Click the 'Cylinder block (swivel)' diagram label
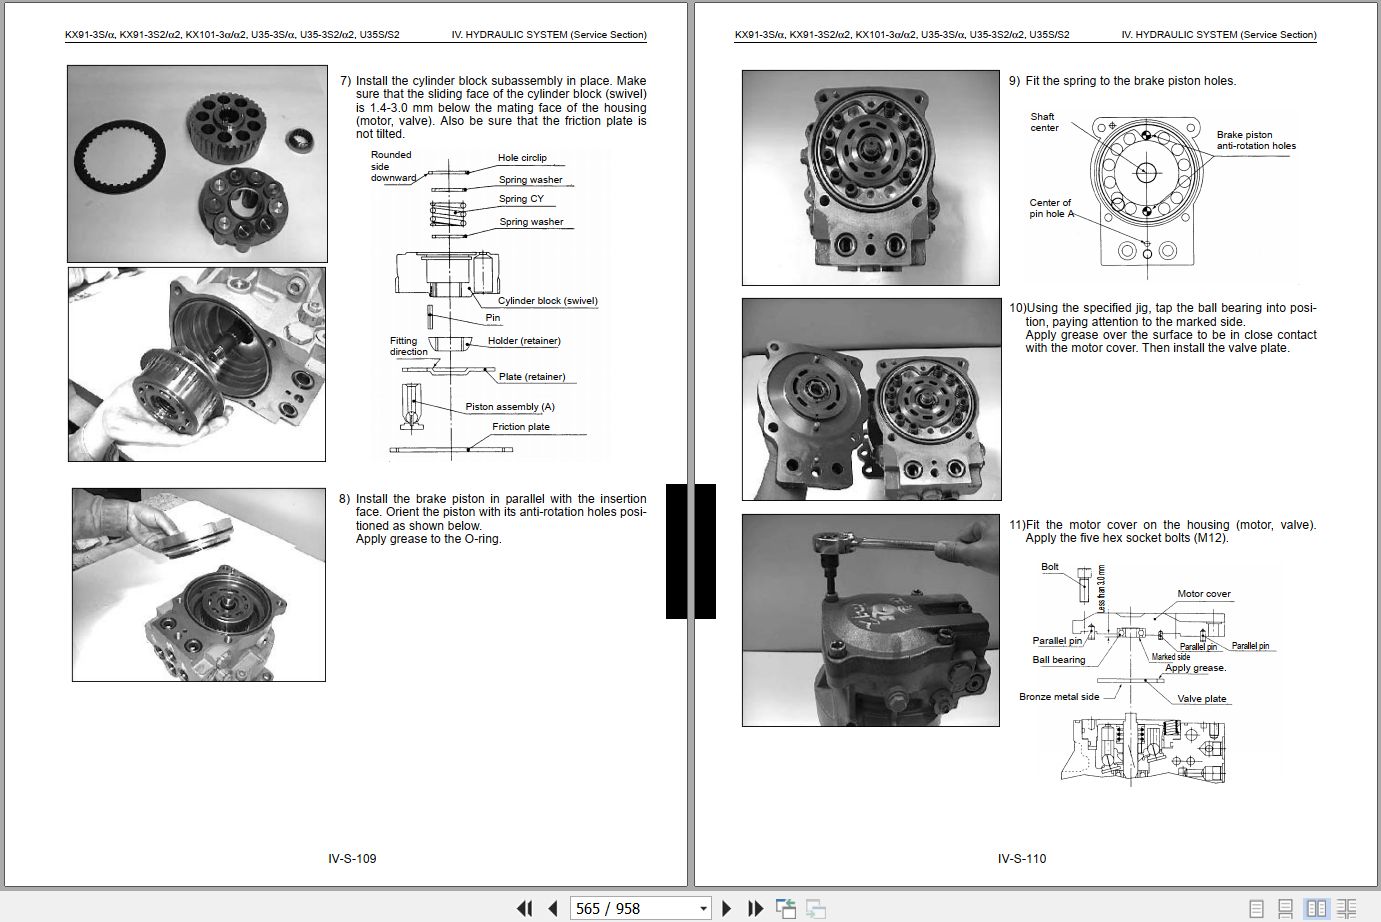1381x922 pixels. tap(548, 301)
